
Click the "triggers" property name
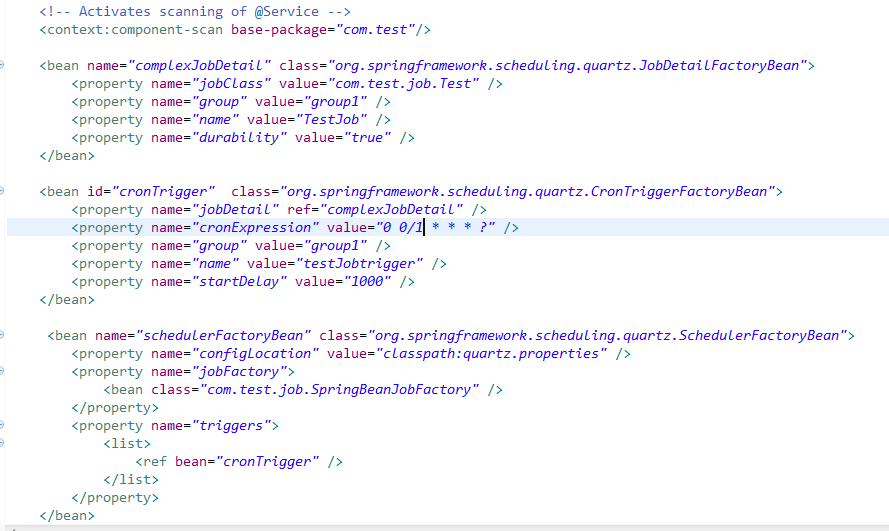pyautogui.click(x=231, y=426)
